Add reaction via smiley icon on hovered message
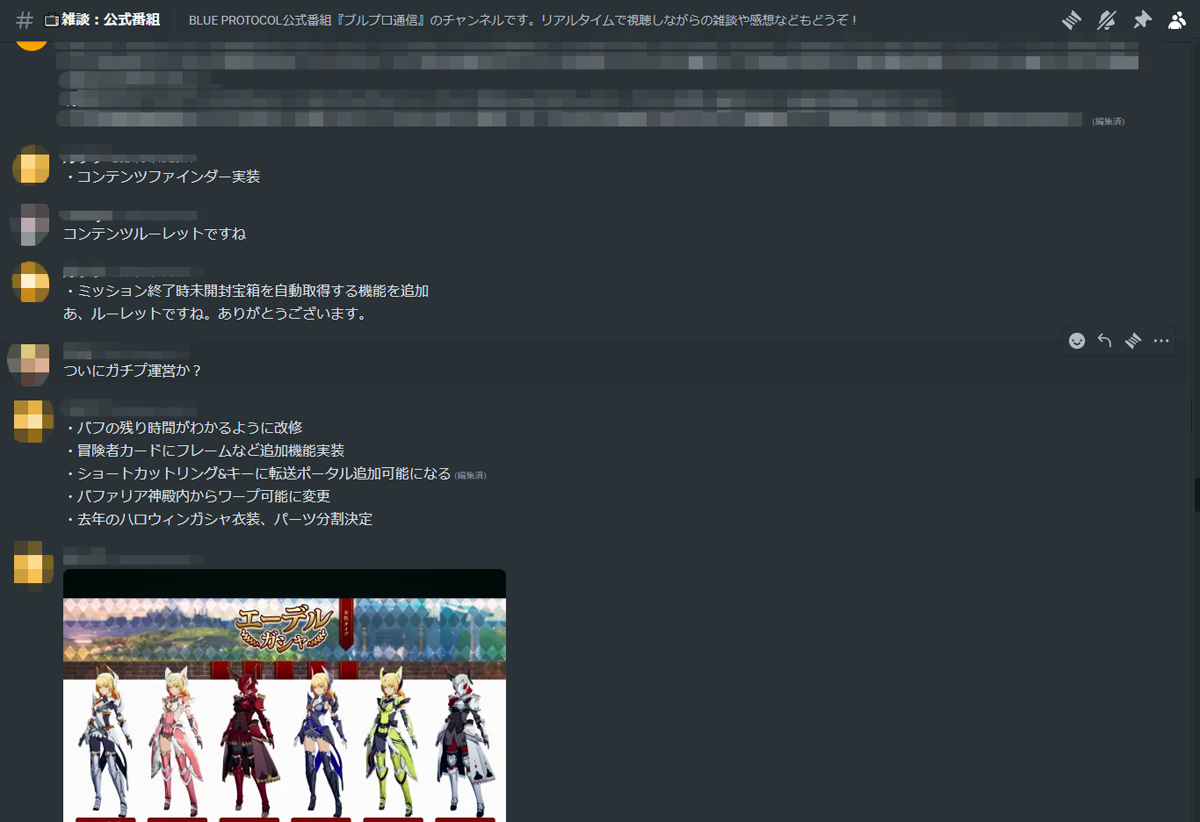This screenshot has width=1200, height=822. click(x=1077, y=341)
